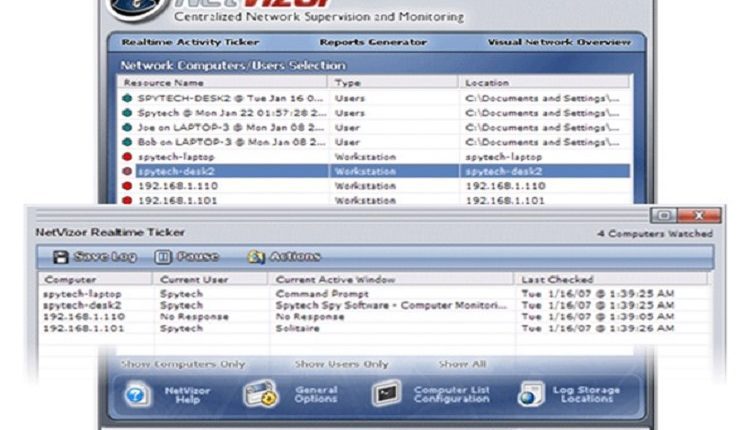Click 192.168.1.110 in ticker Computer column

84,317
